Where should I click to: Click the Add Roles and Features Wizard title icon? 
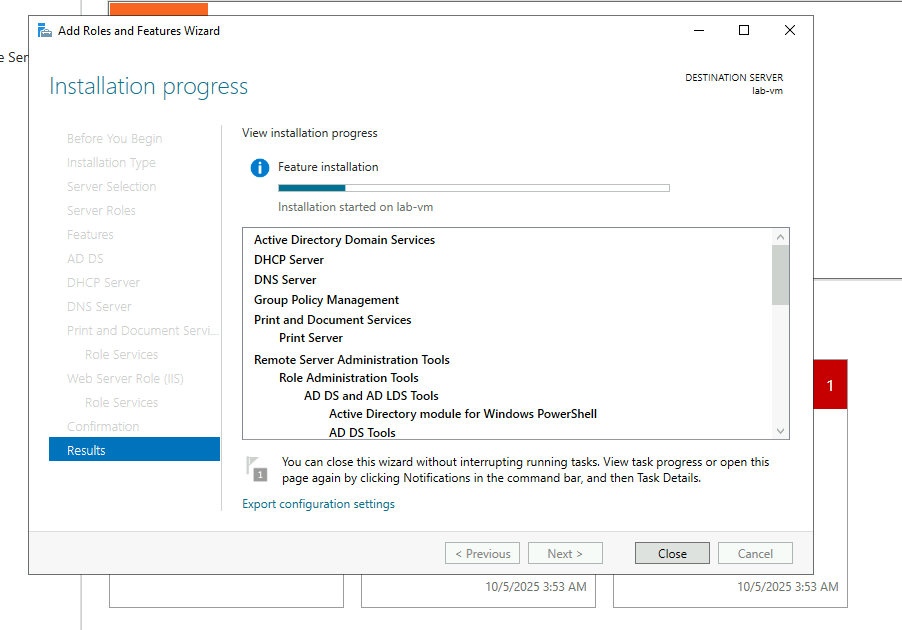[x=44, y=30]
